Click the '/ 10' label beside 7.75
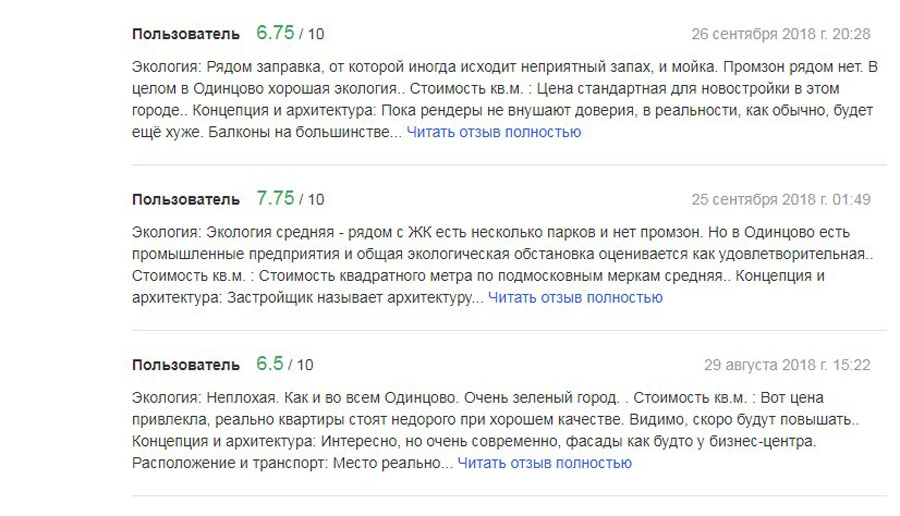Viewport: 900px width, 516px height. 312,200
